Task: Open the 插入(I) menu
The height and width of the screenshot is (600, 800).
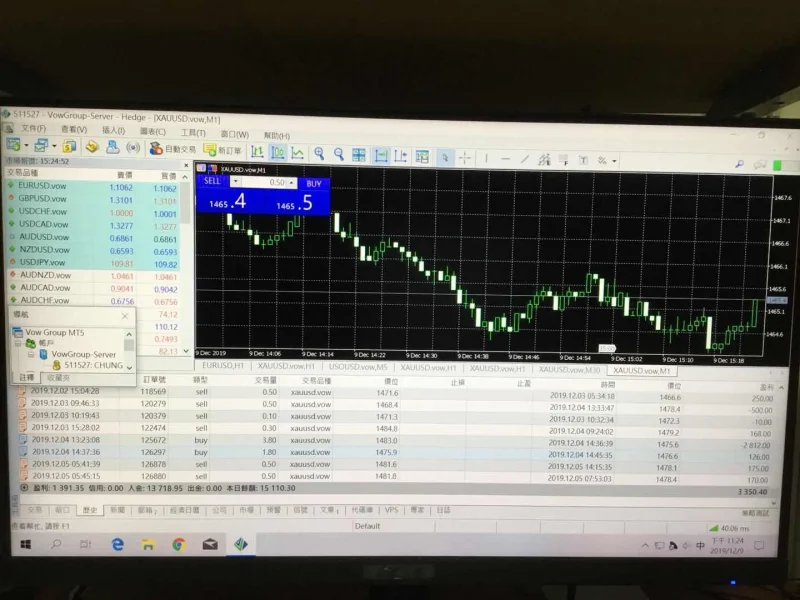Action: coord(113,130)
